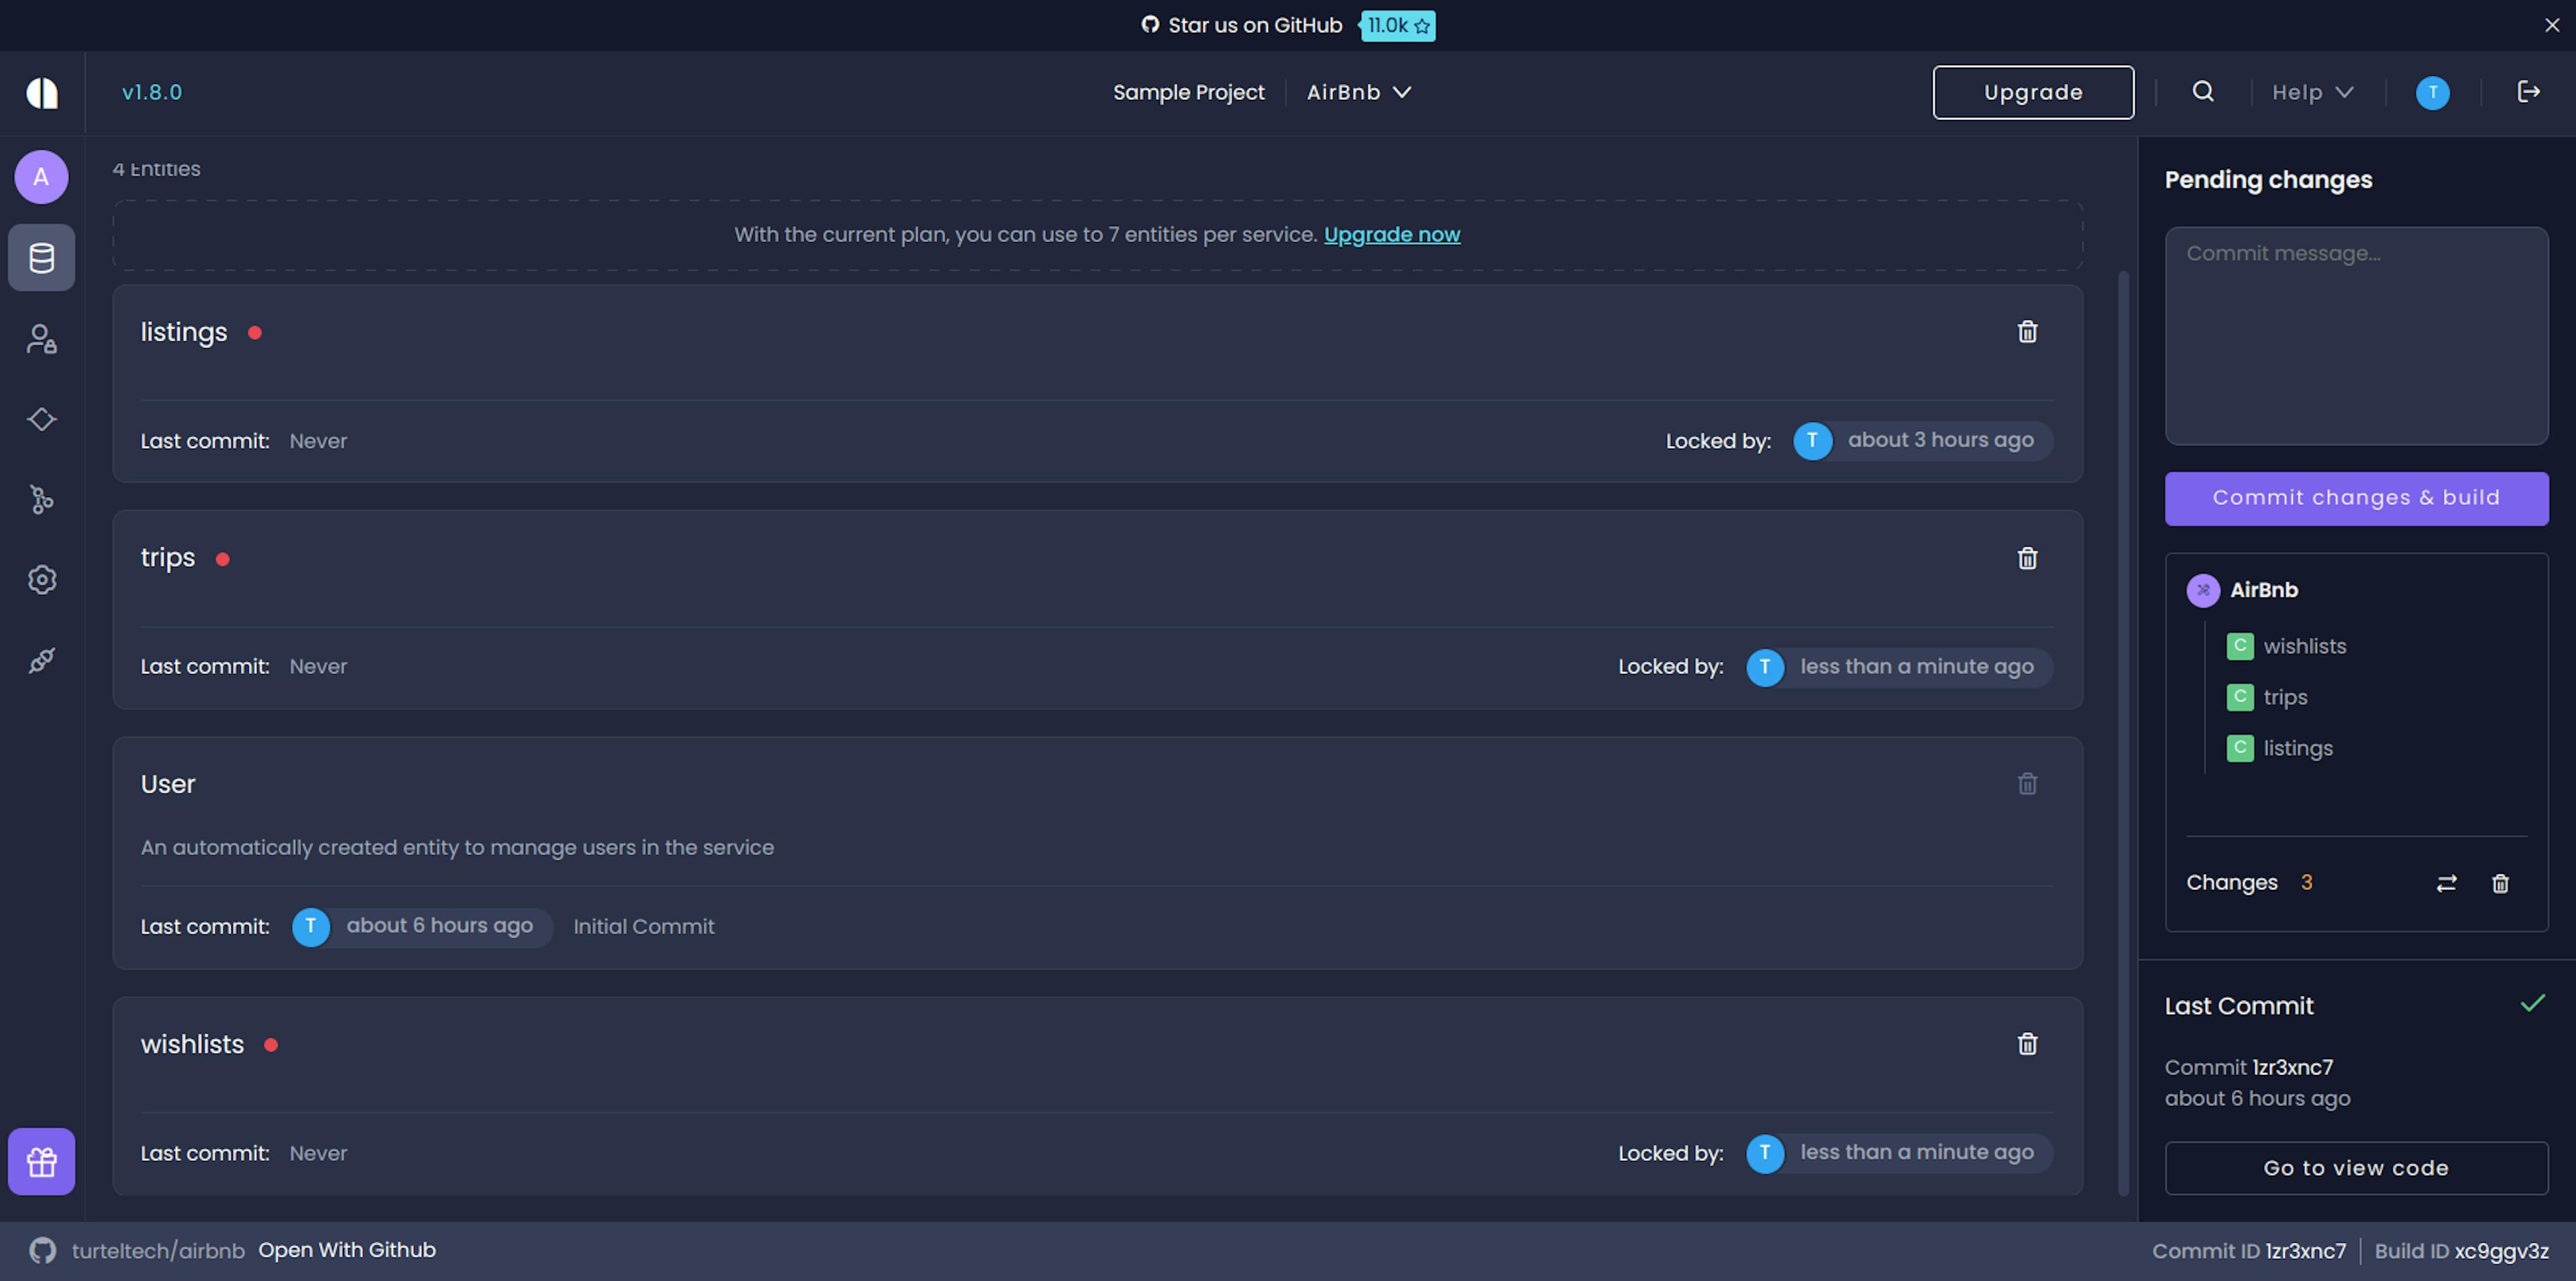The height and width of the screenshot is (1281, 2576).
Task: Click the Amplication logo icon
Action: point(42,93)
